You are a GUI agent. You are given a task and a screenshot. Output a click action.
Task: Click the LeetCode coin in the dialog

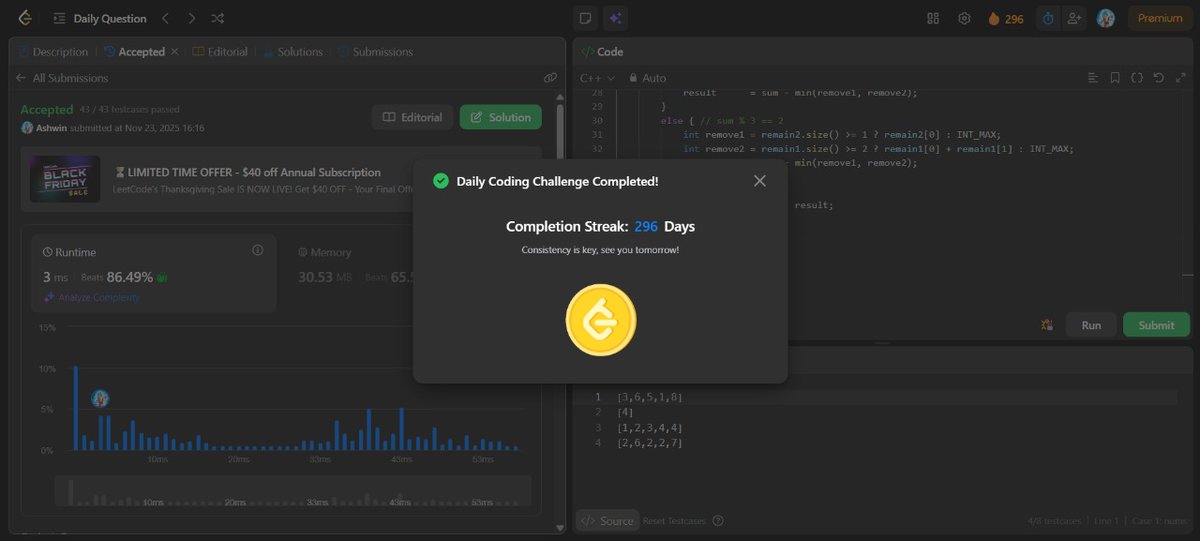pyautogui.click(x=601, y=320)
